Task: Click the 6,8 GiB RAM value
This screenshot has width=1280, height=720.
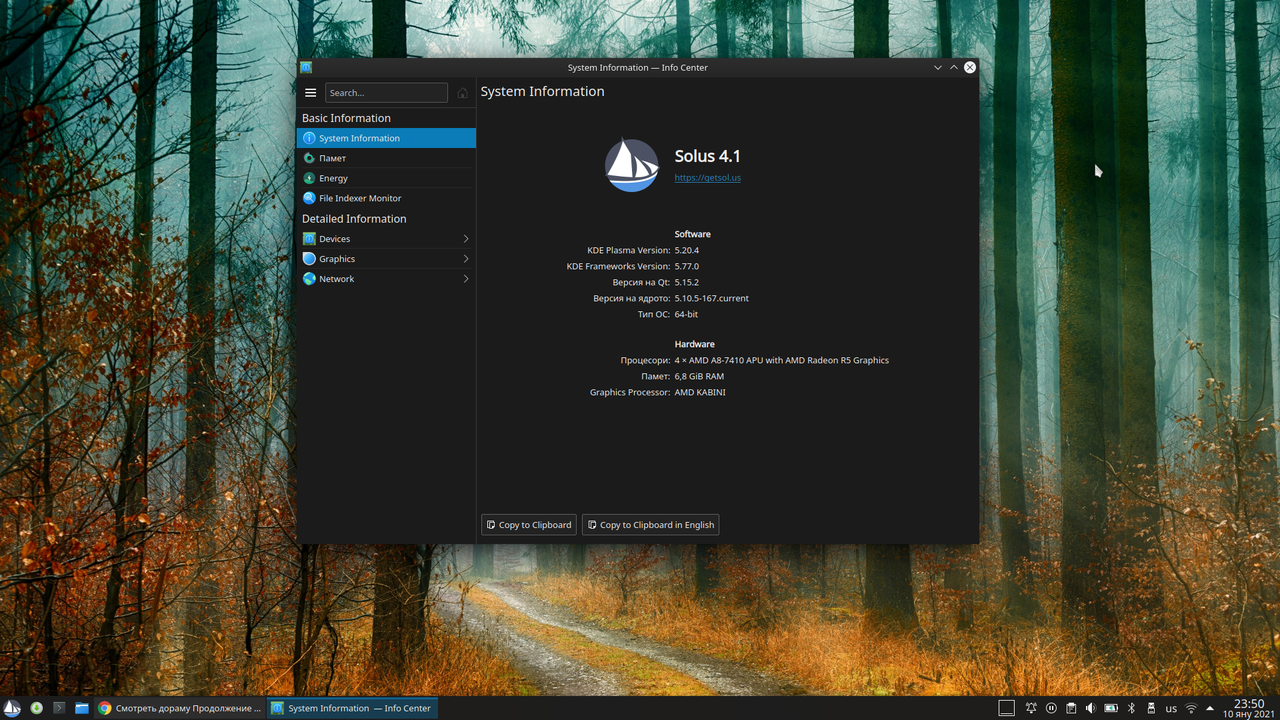Action: pyautogui.click(x=699, y=376)
